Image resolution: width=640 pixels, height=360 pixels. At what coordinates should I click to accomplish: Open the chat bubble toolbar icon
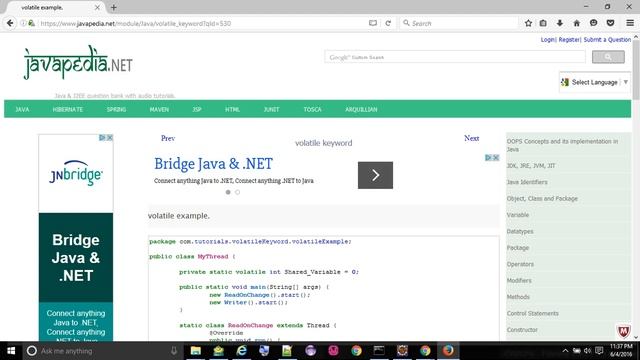[x=593, y=23]
